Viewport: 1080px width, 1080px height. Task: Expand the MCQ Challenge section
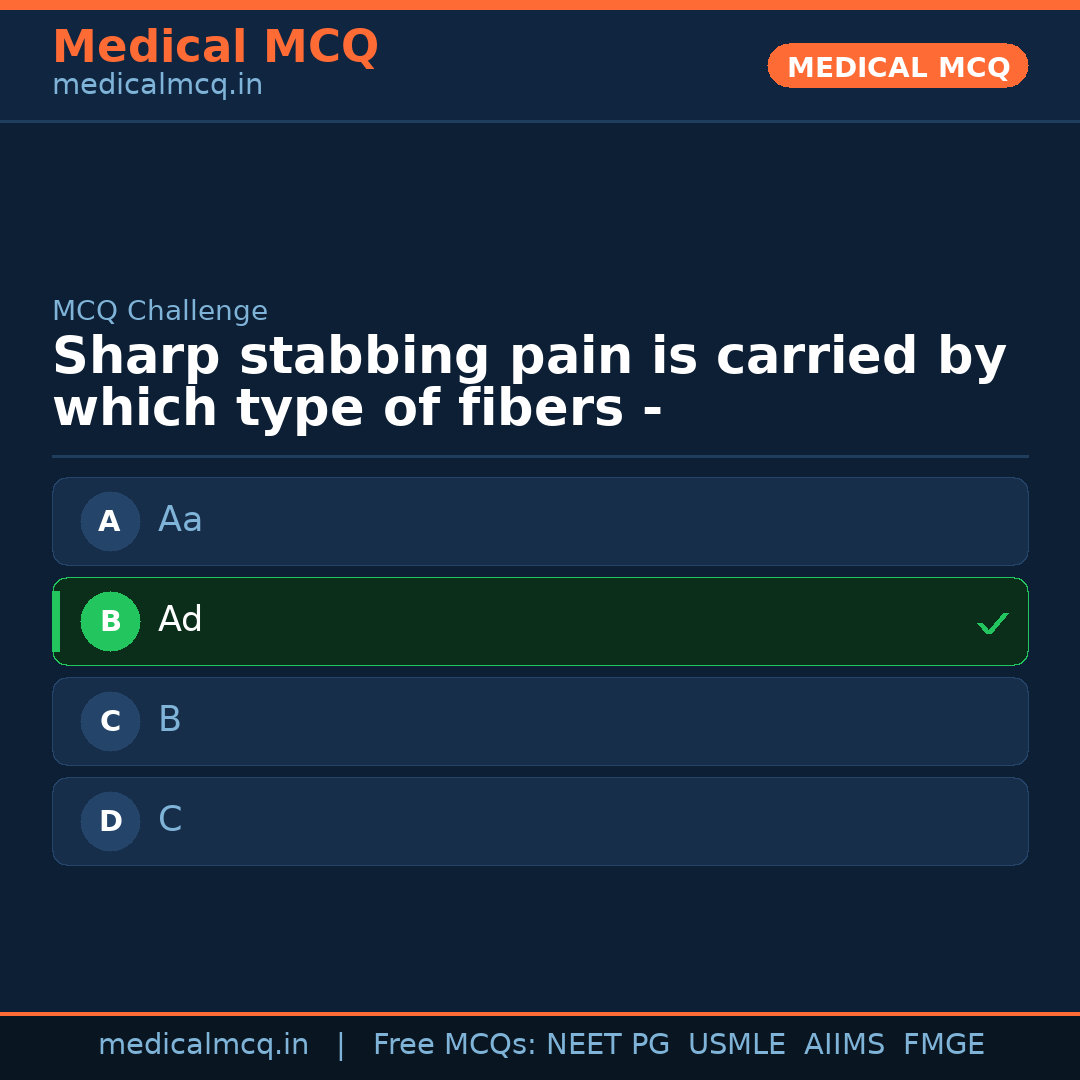click(x=160, y=311)
